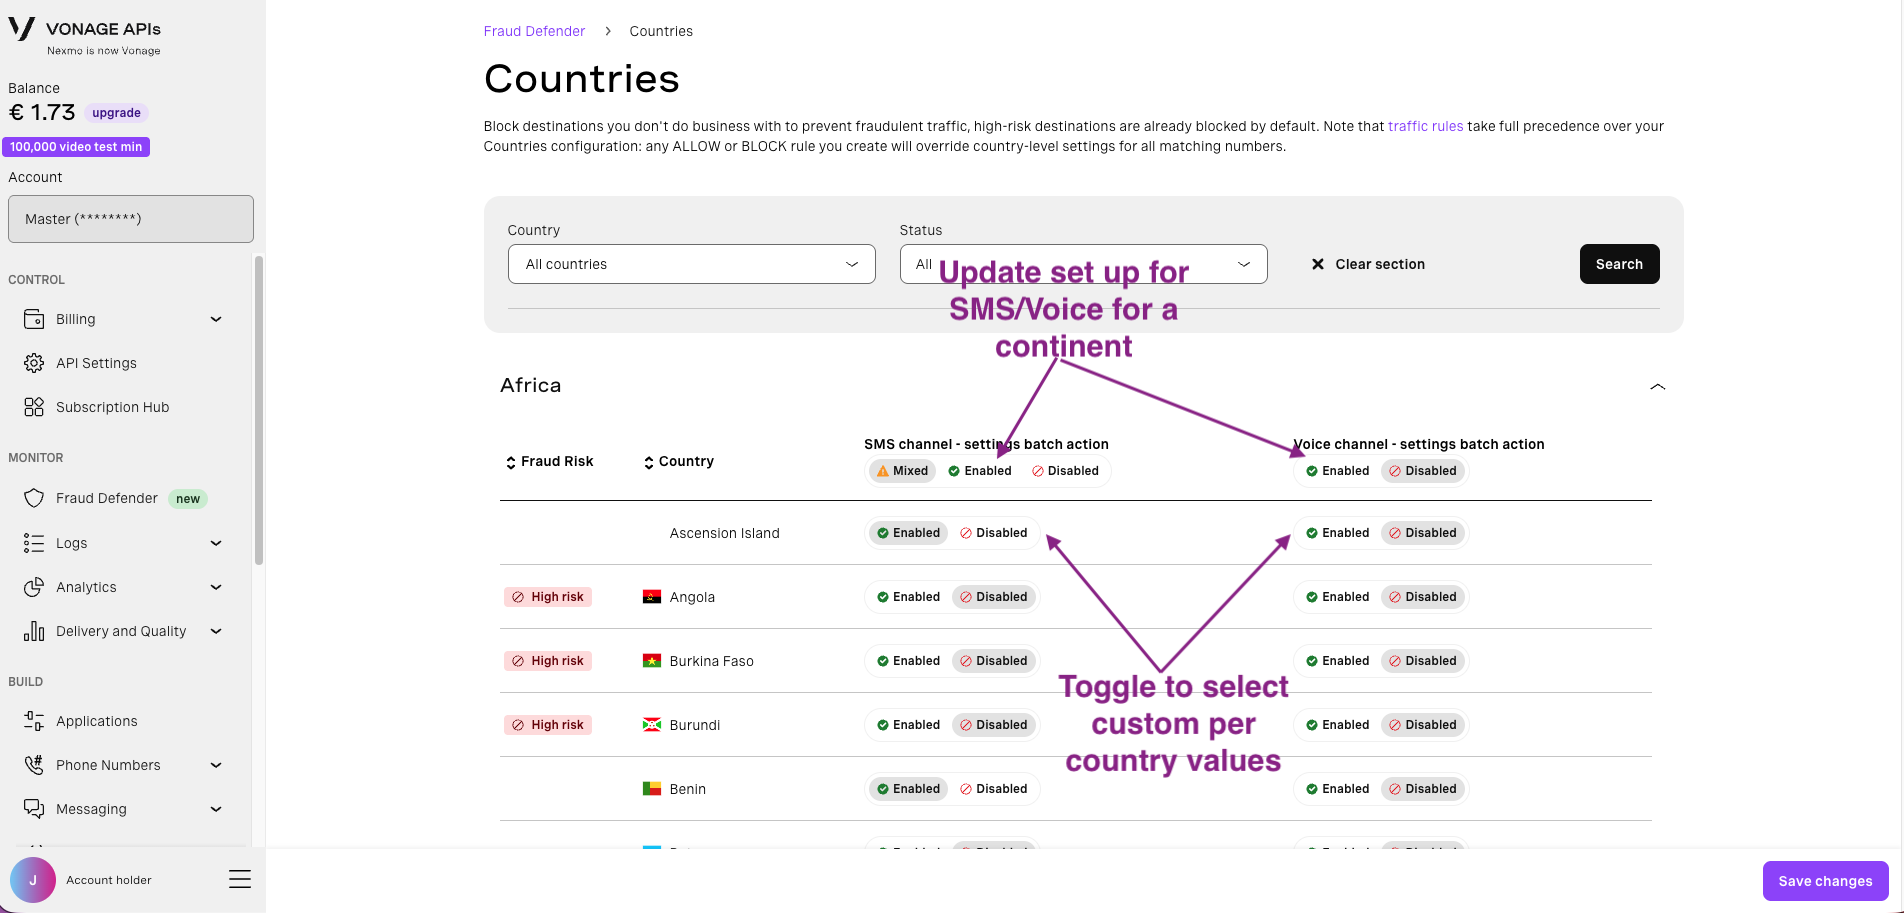Screen dimensions: 1904x913
Task: Open the Logs sidebar menu item
Action: 125,543
